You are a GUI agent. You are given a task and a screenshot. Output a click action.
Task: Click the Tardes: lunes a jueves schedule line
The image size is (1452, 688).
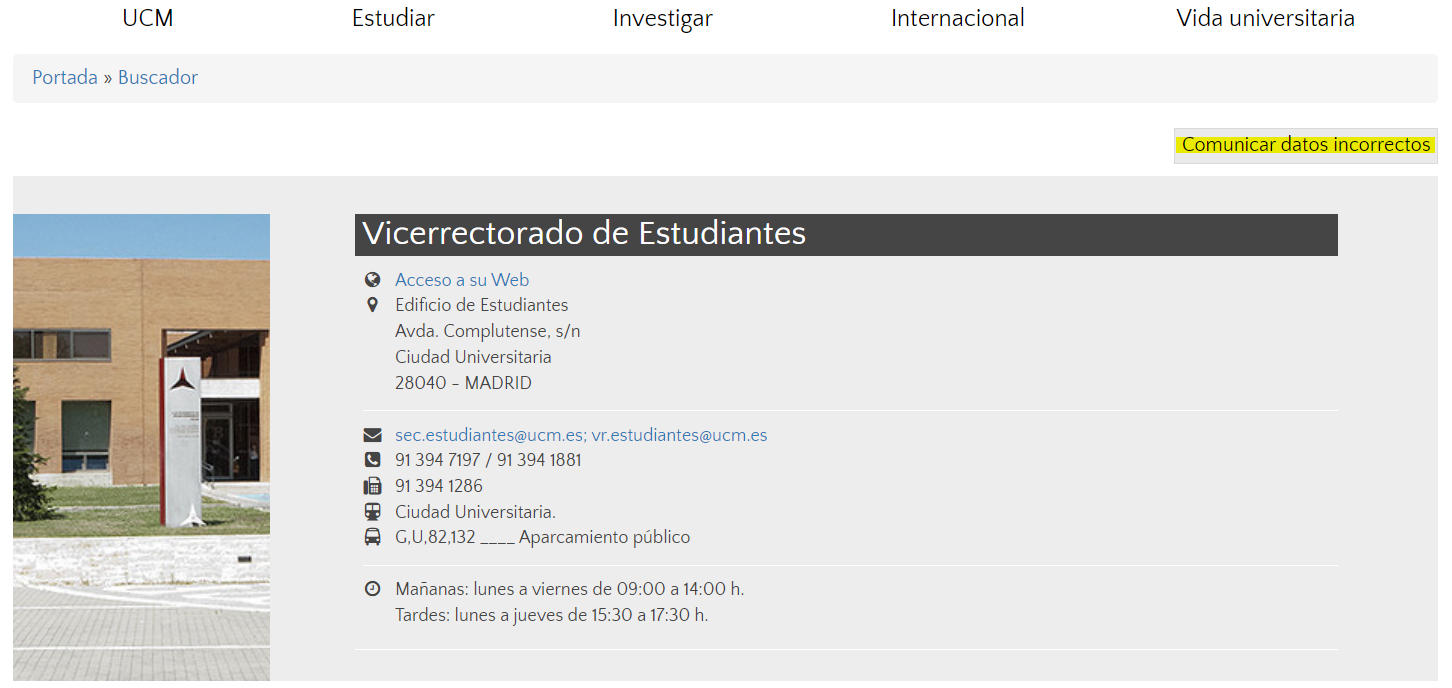tap(552, 615)
